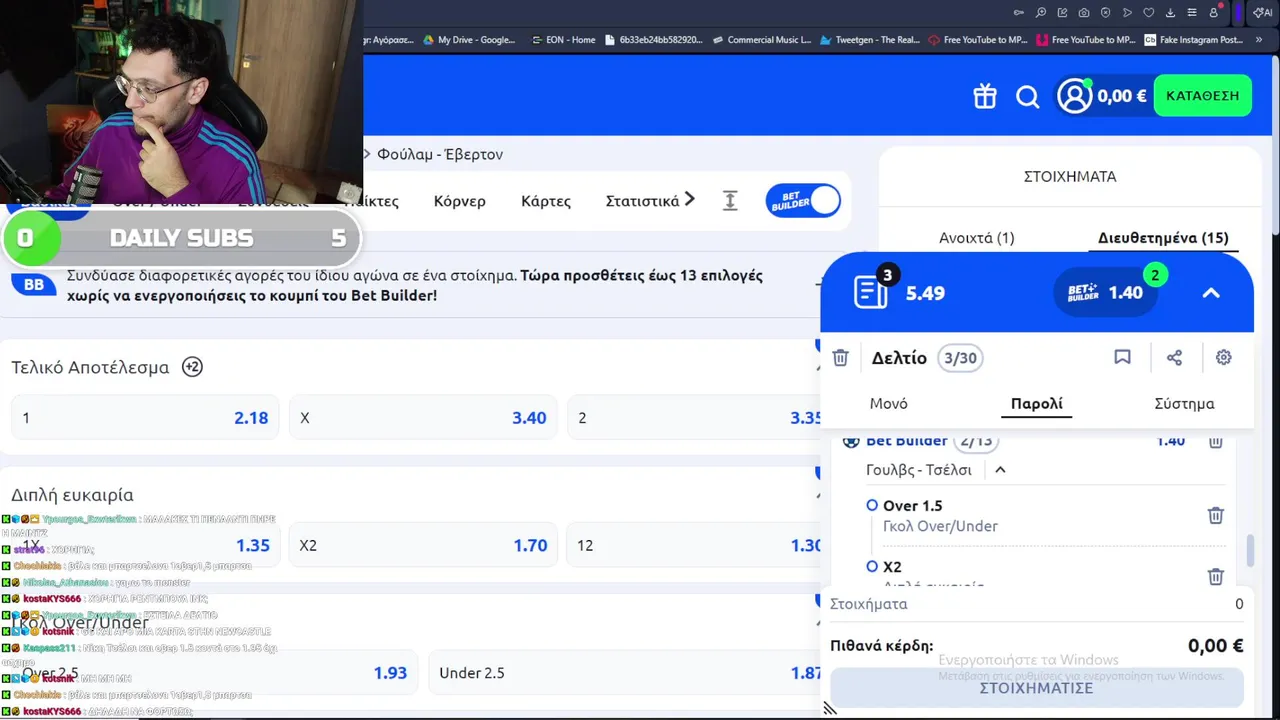Show more market tabs with right chevron
Image resolution: width=1280 pixels, height=720 pixels.
689,200
